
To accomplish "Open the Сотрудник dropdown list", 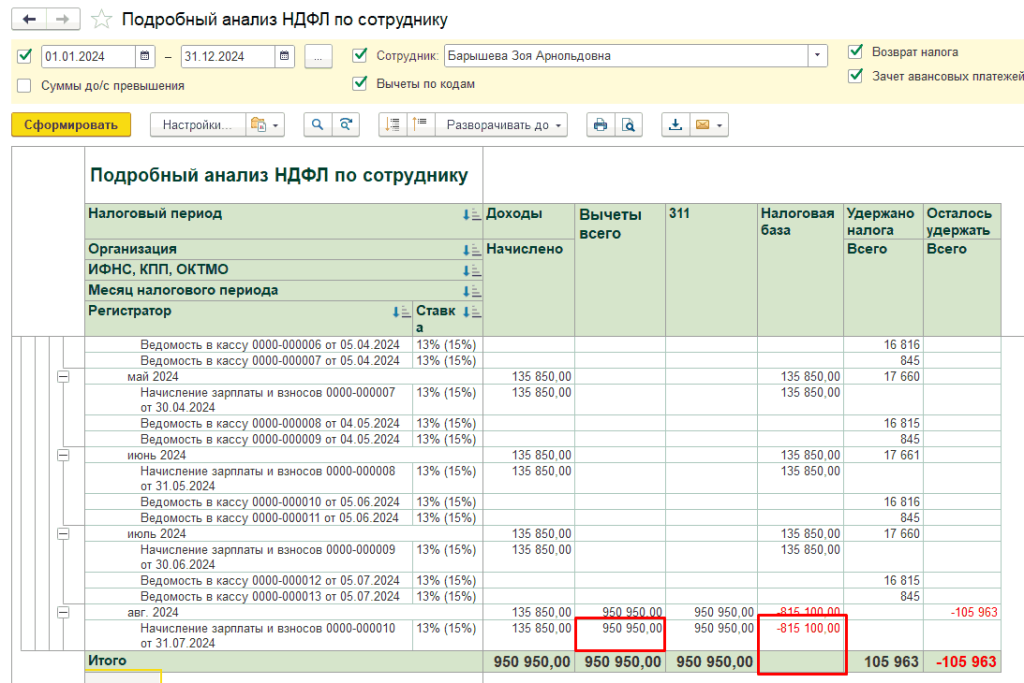I will coord(819,56).
